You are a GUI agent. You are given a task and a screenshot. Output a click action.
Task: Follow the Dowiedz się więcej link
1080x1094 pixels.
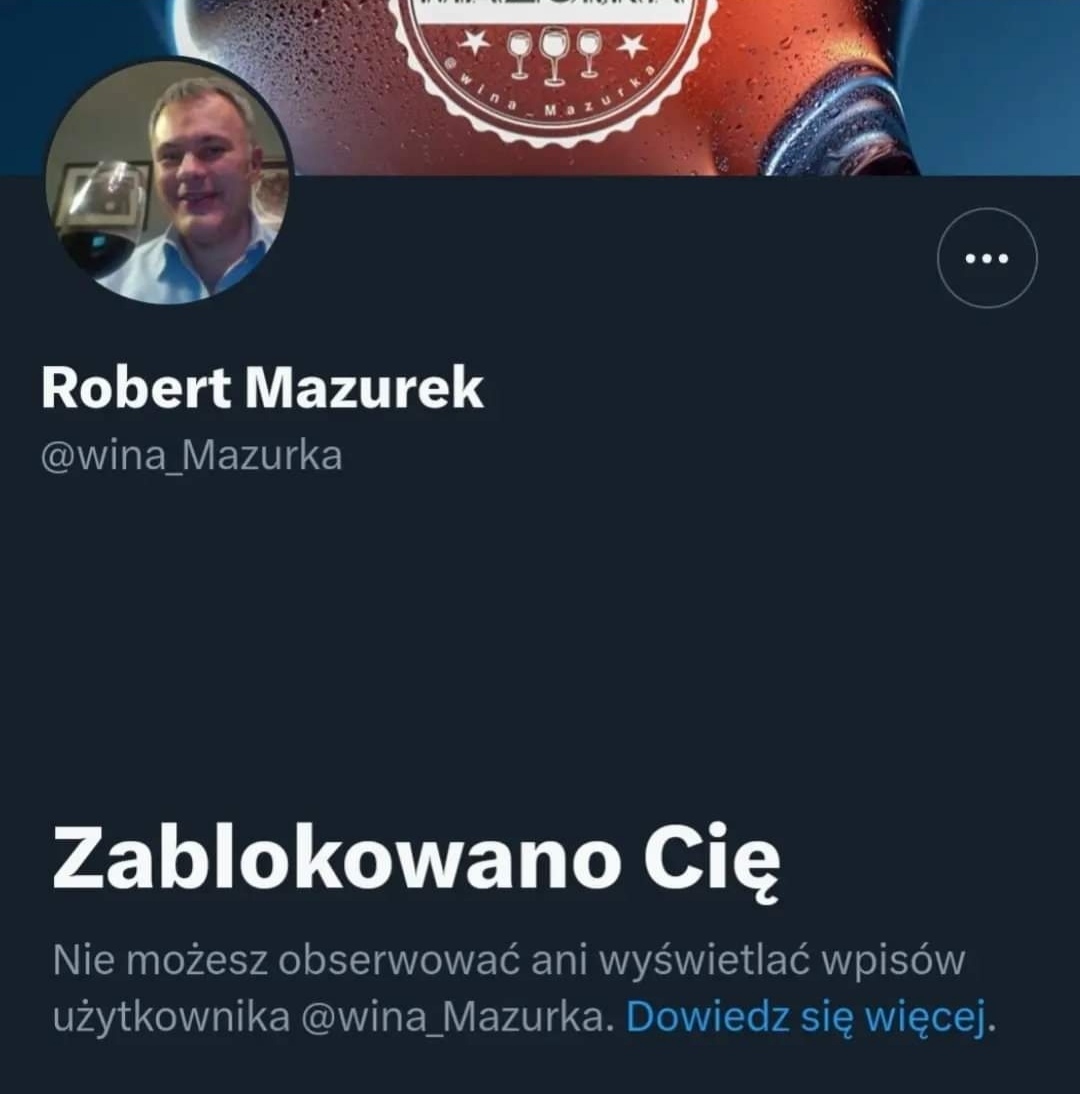pos(806,1017)
